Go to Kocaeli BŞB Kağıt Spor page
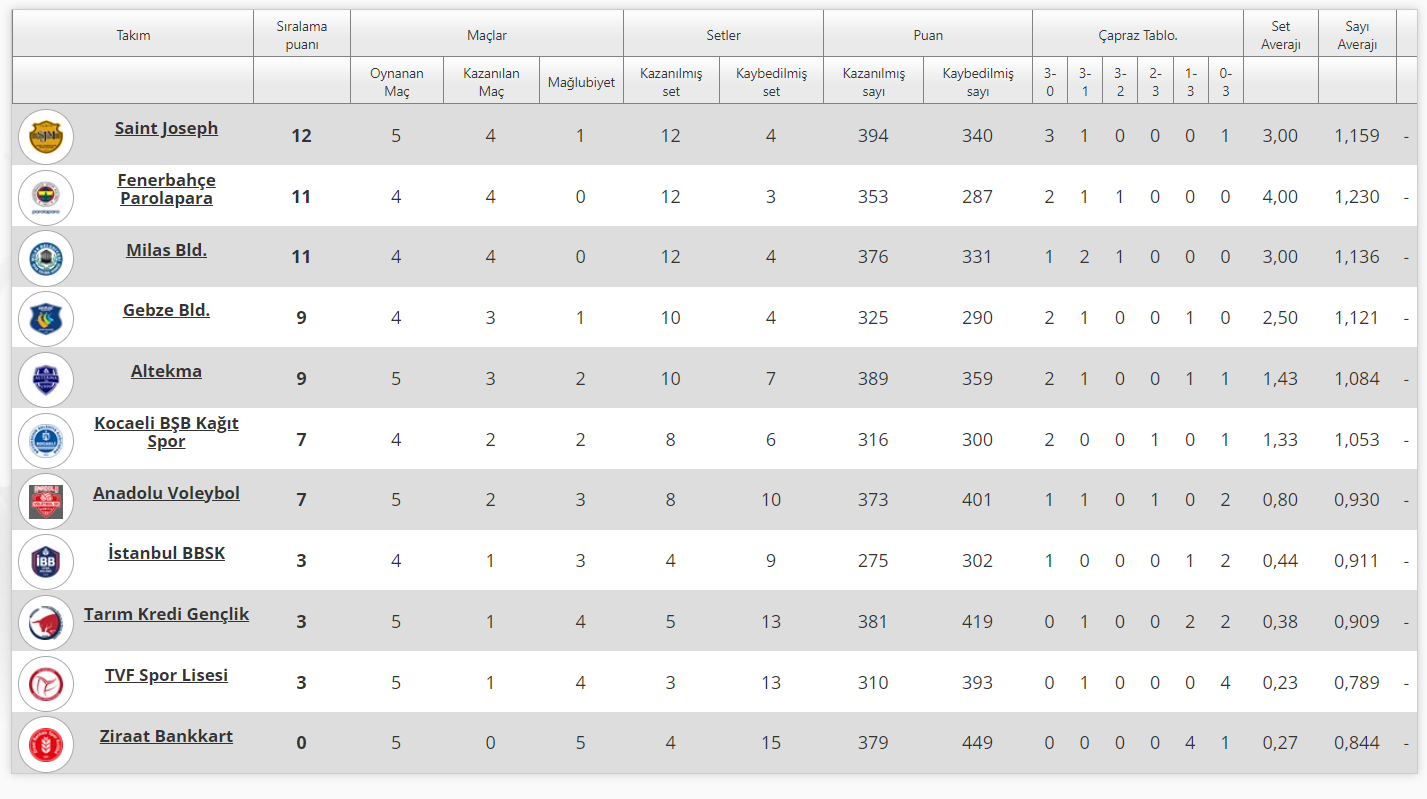1427x799 pixels. (166, 432)
